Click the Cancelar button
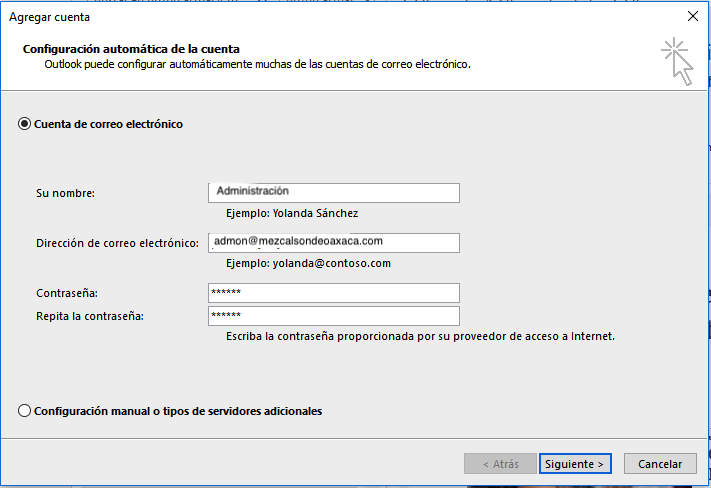711x488 pixels. pyautogui.click(x=659, y=464)
